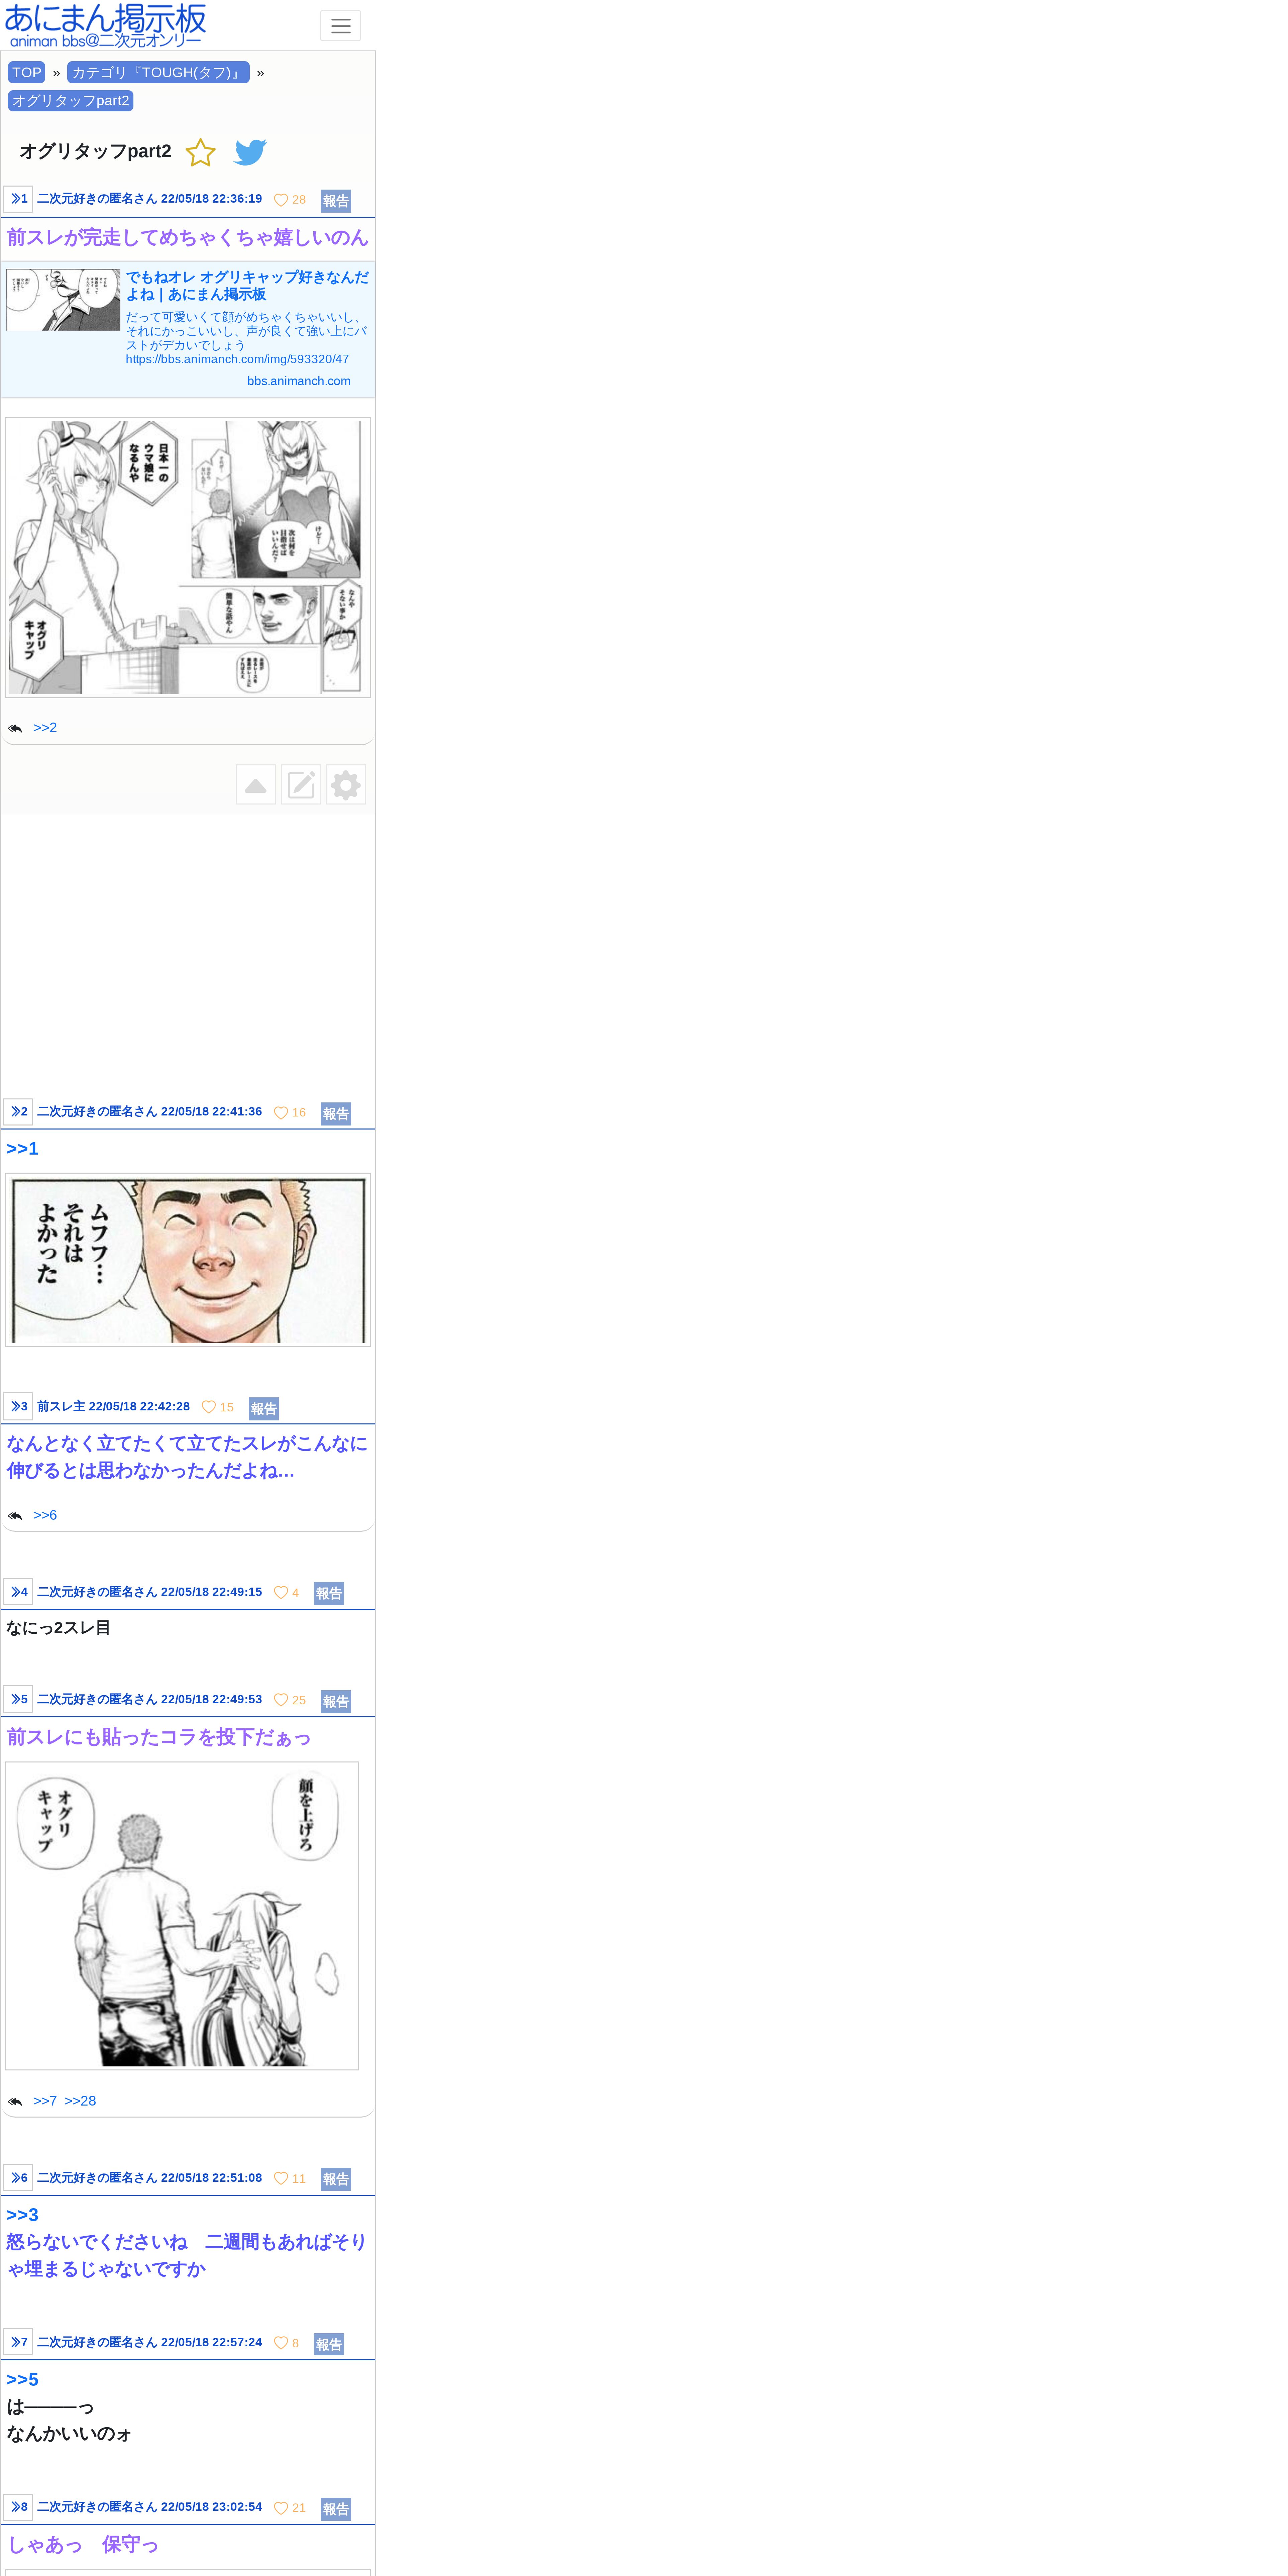
Task: Like post 7 heart icon
Action: coord(281,2343)
